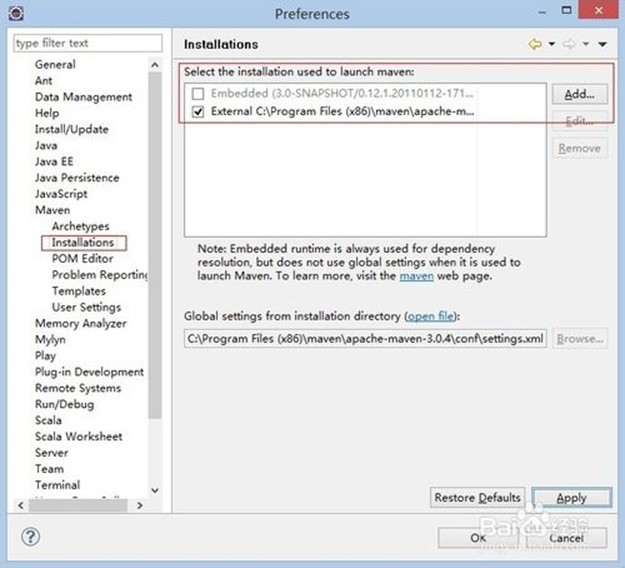Click the tree scroll left arrow
Screen dimensions: 625x568
tap(21, 505)
